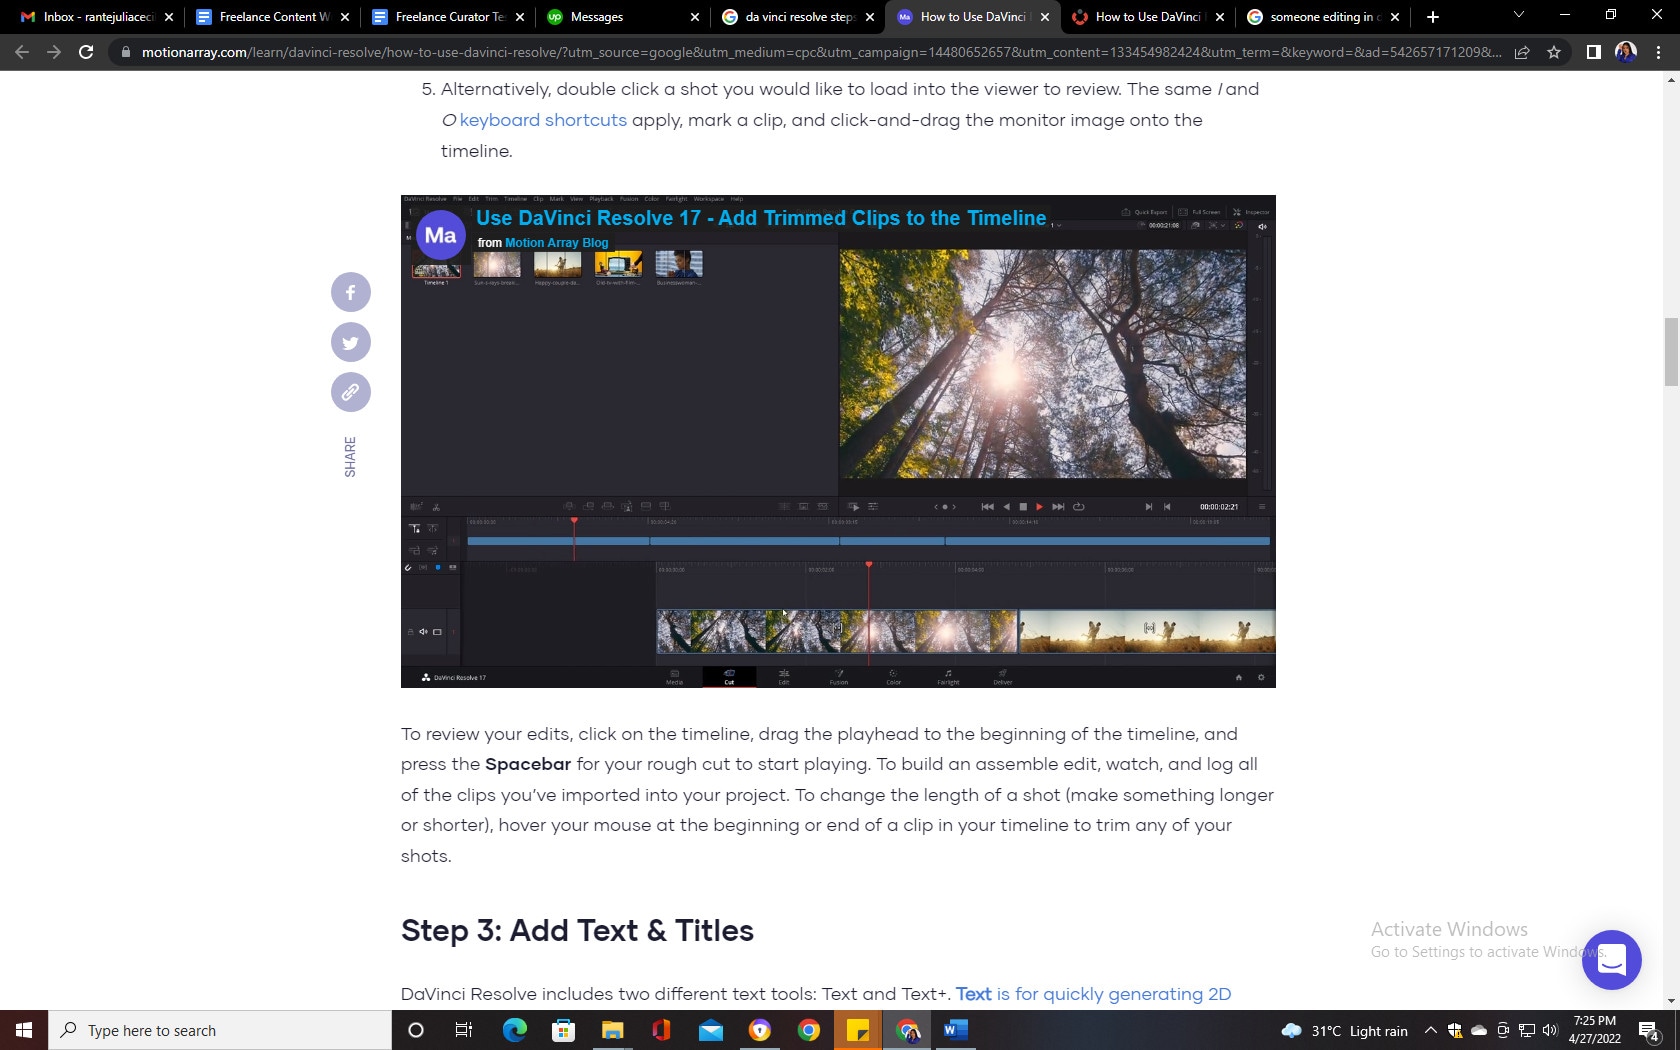Open OneDrive cloud icon in system tray
Viewport: 1680px width, 1050px height.
pos(1479,1030)
